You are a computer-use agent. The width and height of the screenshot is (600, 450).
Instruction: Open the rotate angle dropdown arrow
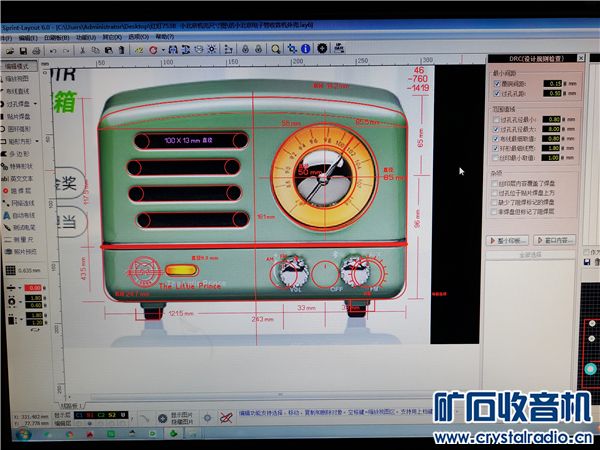pyautogui.click(x=163, y=50)
